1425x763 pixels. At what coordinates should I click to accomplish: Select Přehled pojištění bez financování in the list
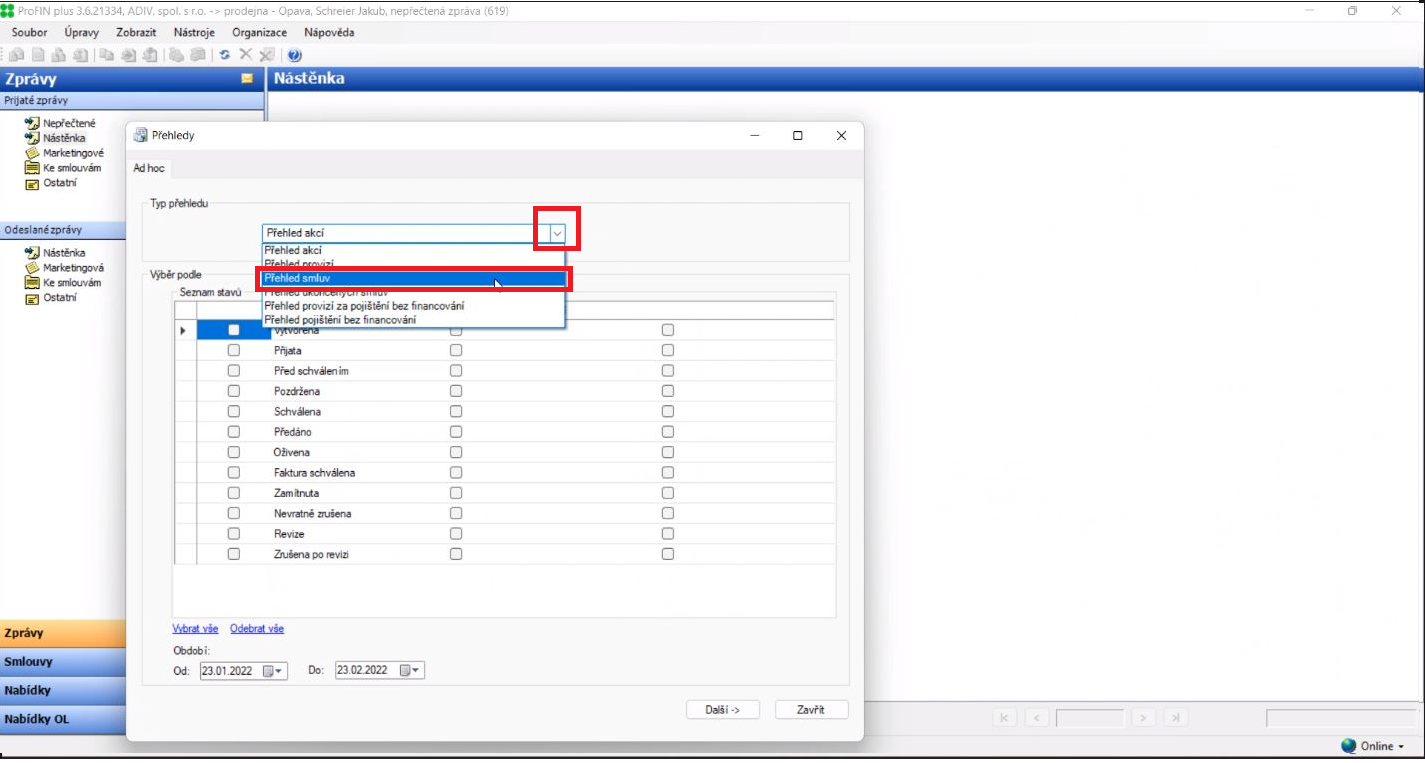pos(340,320)
